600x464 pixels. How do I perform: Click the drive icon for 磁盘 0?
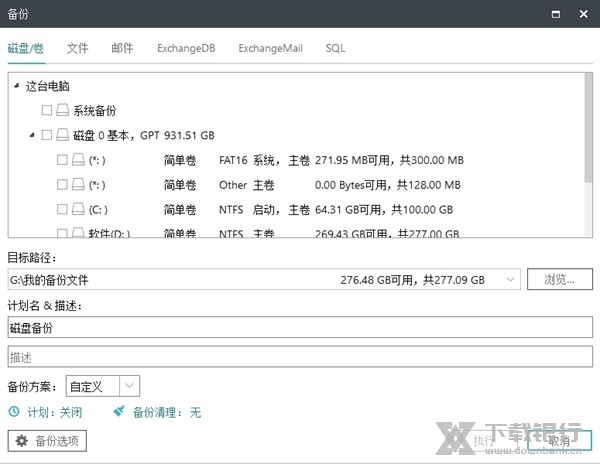tap(62, 135)
